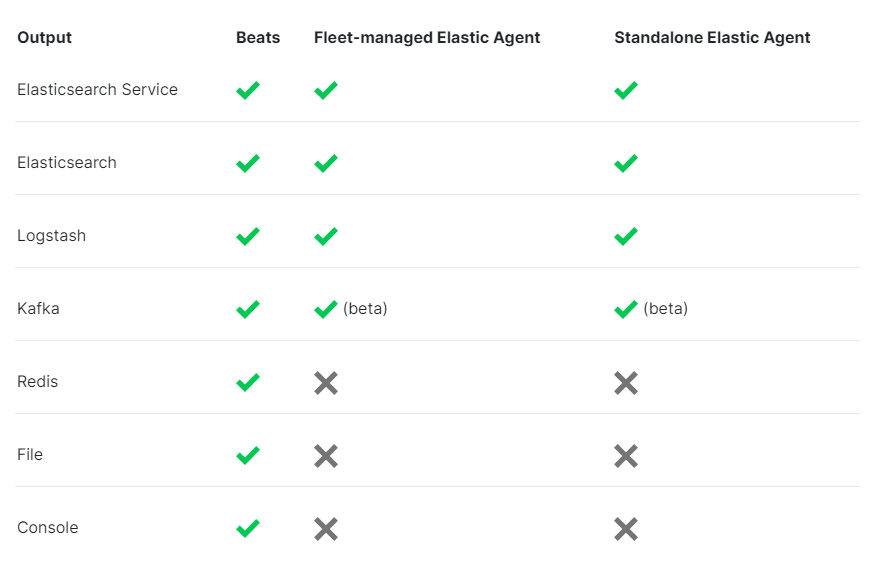Click the Beats checkmark for Elasticsearch Service

point(248,91)
